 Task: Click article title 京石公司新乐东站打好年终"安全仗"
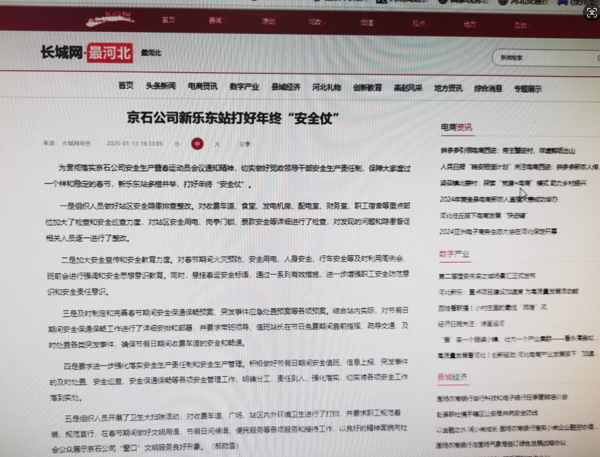(233, 118)
